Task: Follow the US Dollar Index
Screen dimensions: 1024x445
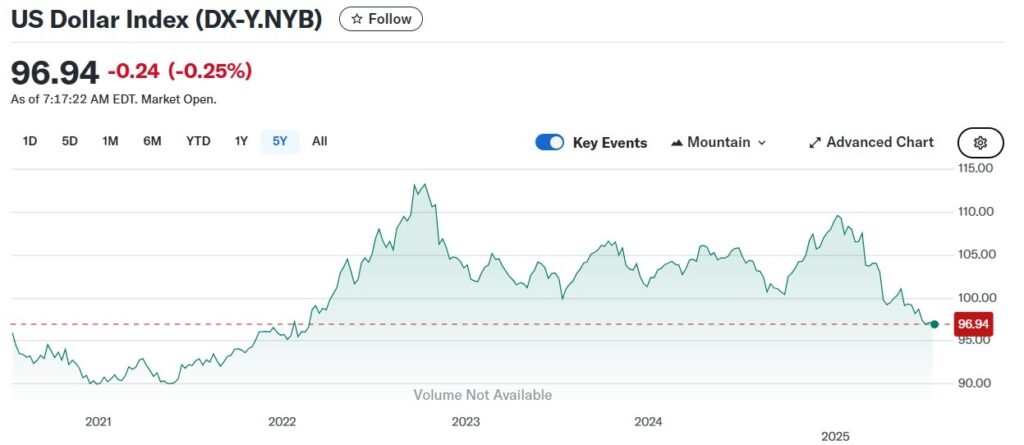Action: tap(381, 19)
